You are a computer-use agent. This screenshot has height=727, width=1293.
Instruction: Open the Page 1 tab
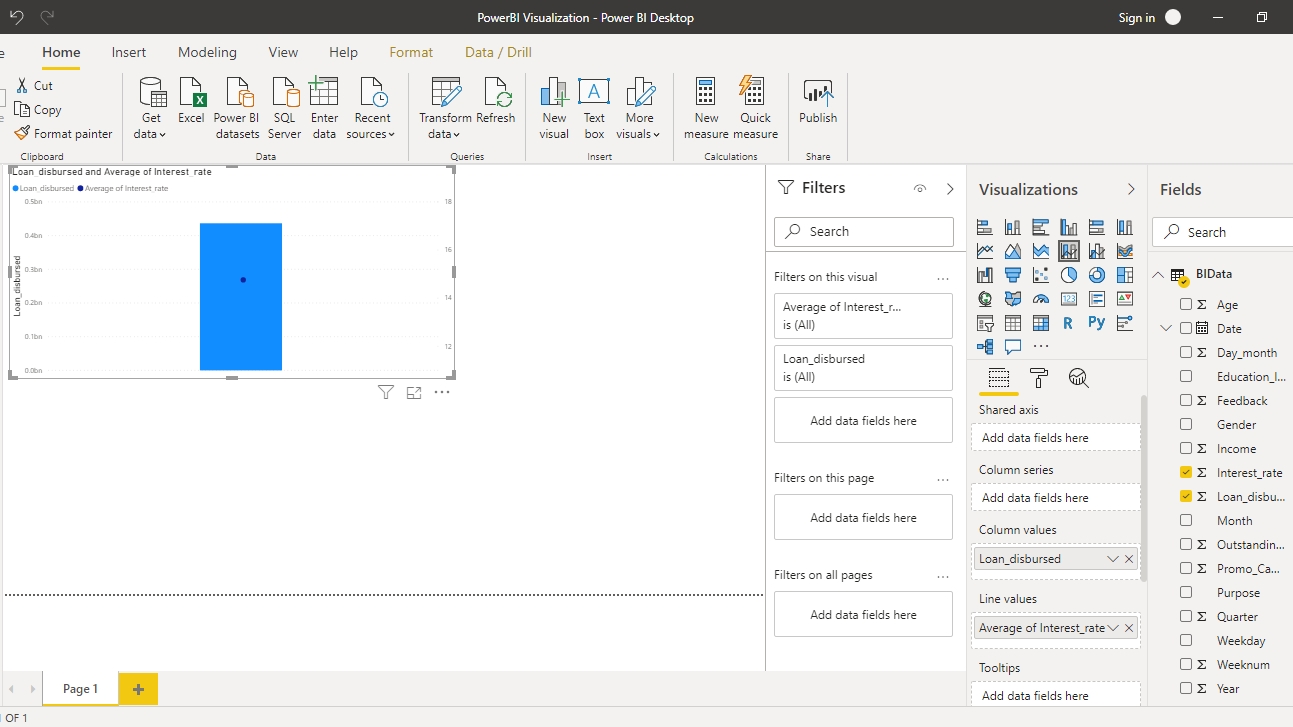(x=80, y=689)
